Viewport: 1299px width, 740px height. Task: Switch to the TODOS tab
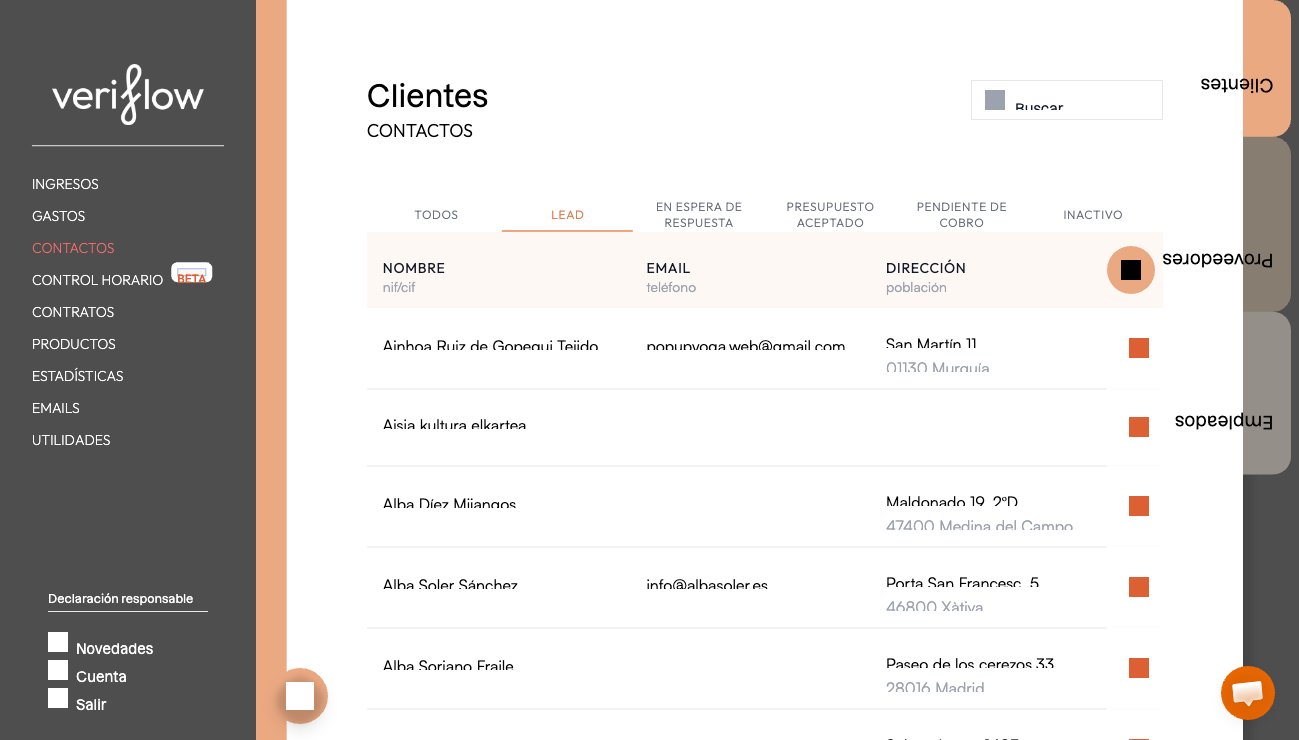436,215
